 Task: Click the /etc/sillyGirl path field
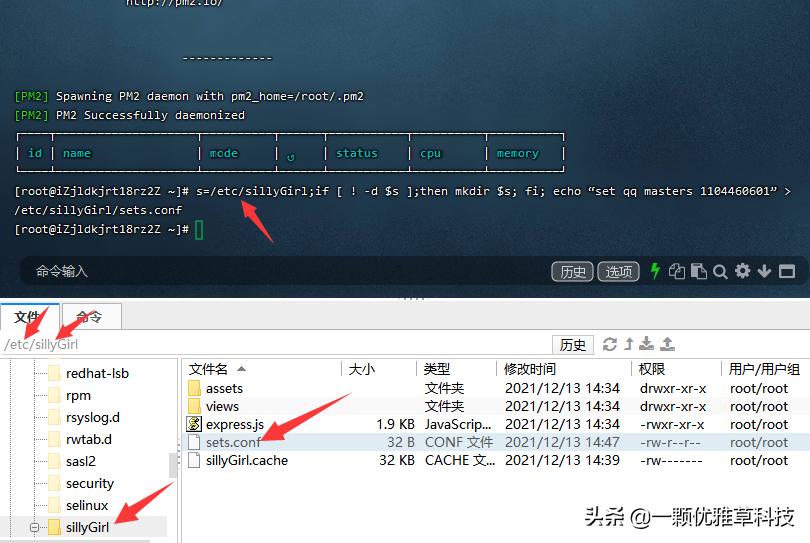[x=276, y=345]
